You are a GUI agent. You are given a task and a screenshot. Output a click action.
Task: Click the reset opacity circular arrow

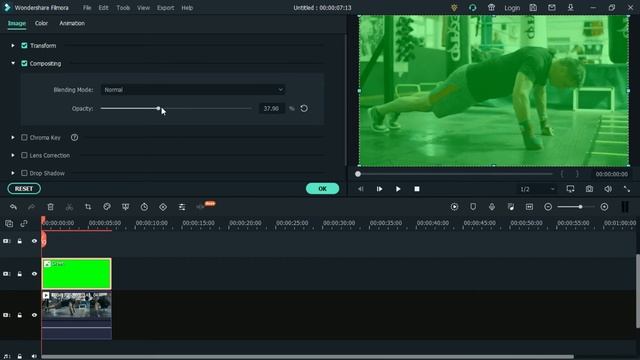[x=304, y=108]
